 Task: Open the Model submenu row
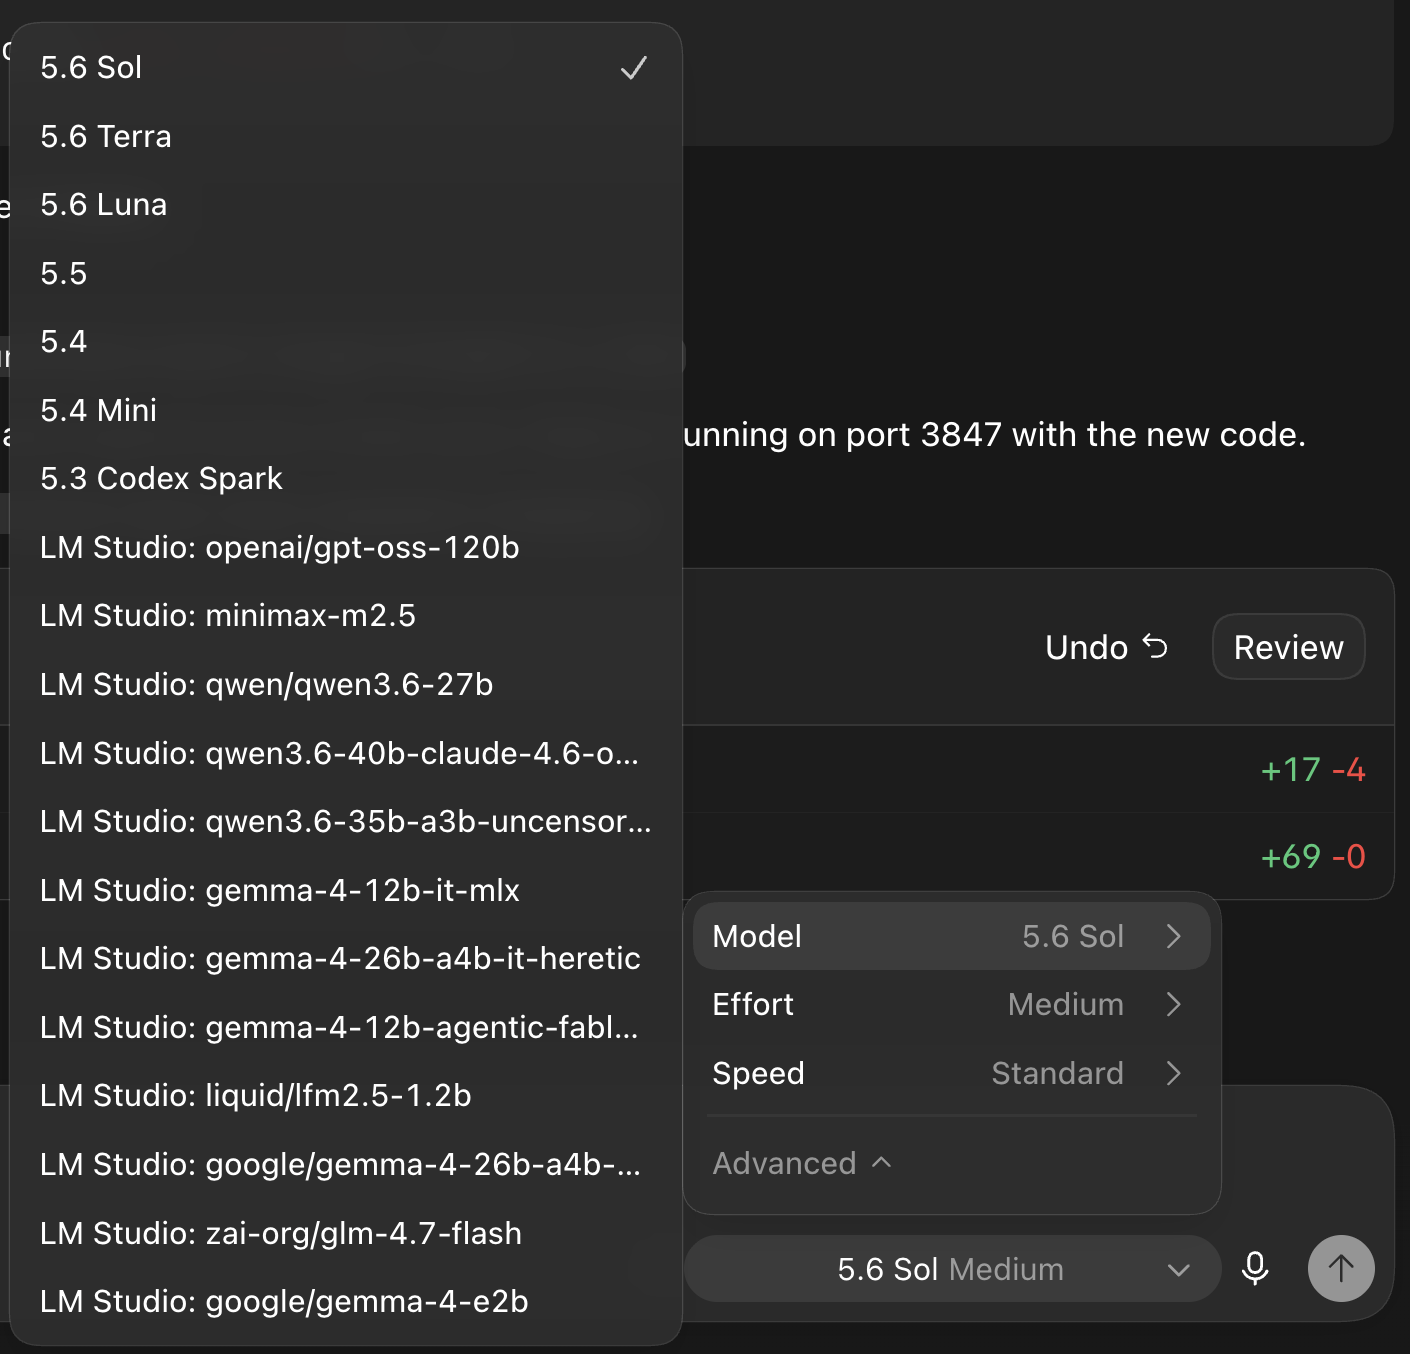[951, 936]
